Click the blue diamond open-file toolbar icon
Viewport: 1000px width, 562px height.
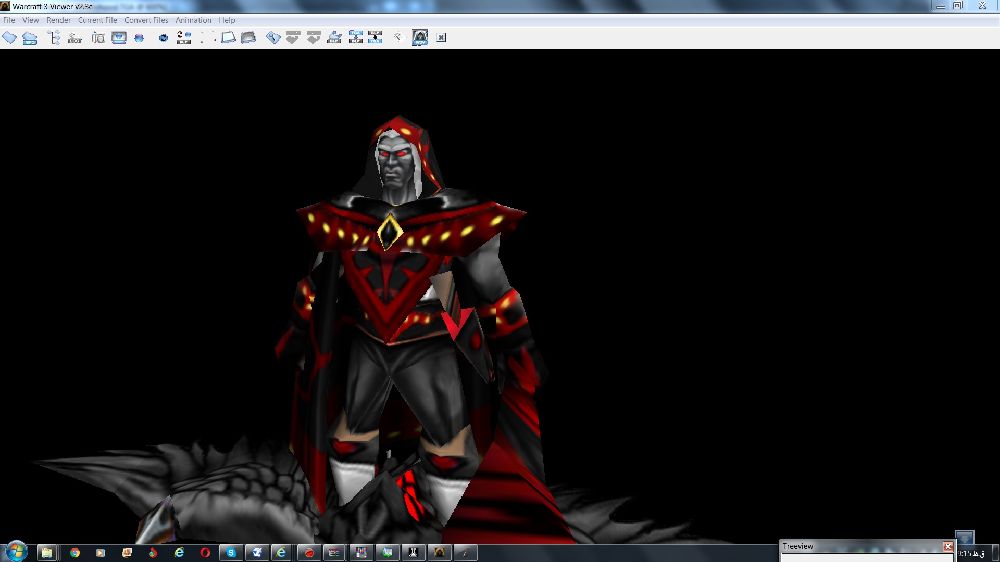10,38
